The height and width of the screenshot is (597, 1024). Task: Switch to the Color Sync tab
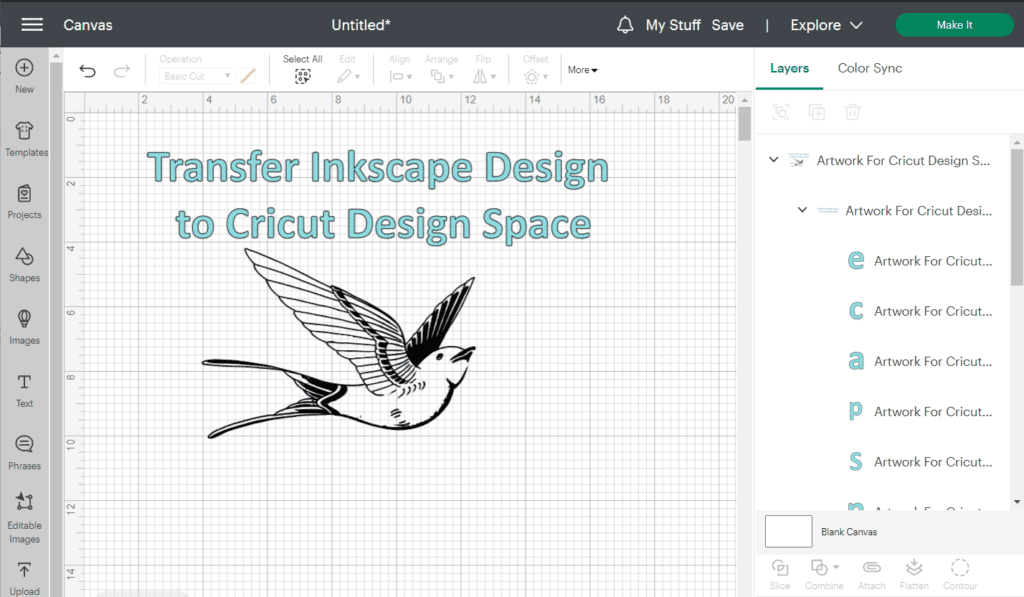click(x=869, y=68)
